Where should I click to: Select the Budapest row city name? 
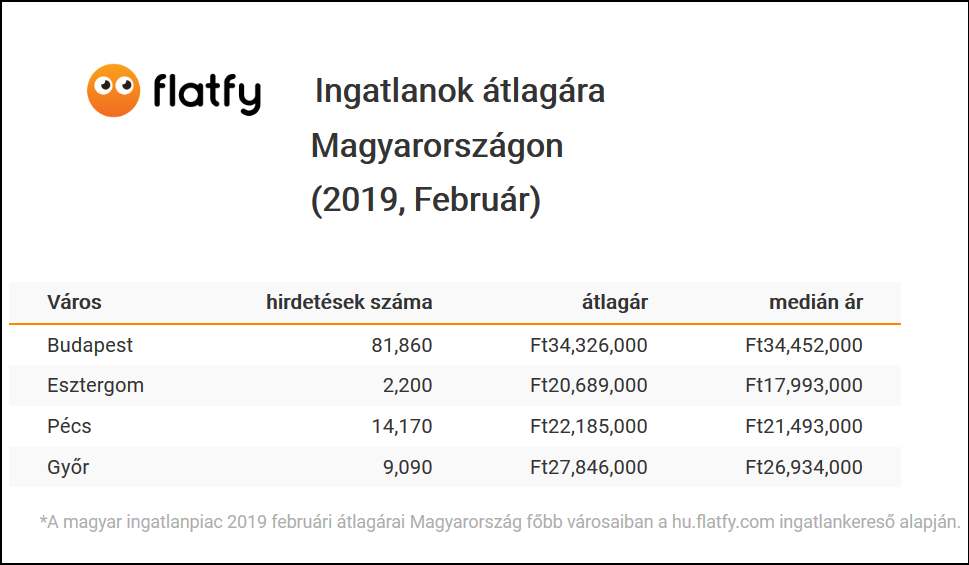[90, 345]
